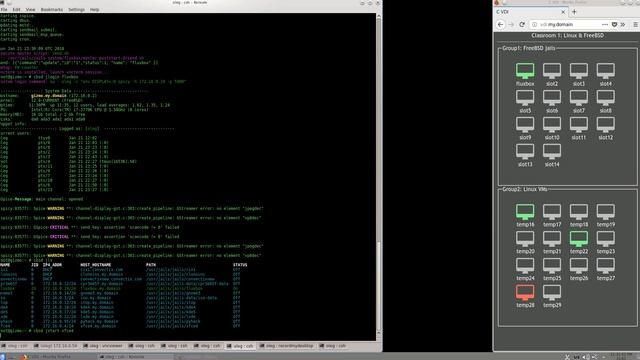
Task: Go forward in the Firefox browser
Action: pos(511,24)
